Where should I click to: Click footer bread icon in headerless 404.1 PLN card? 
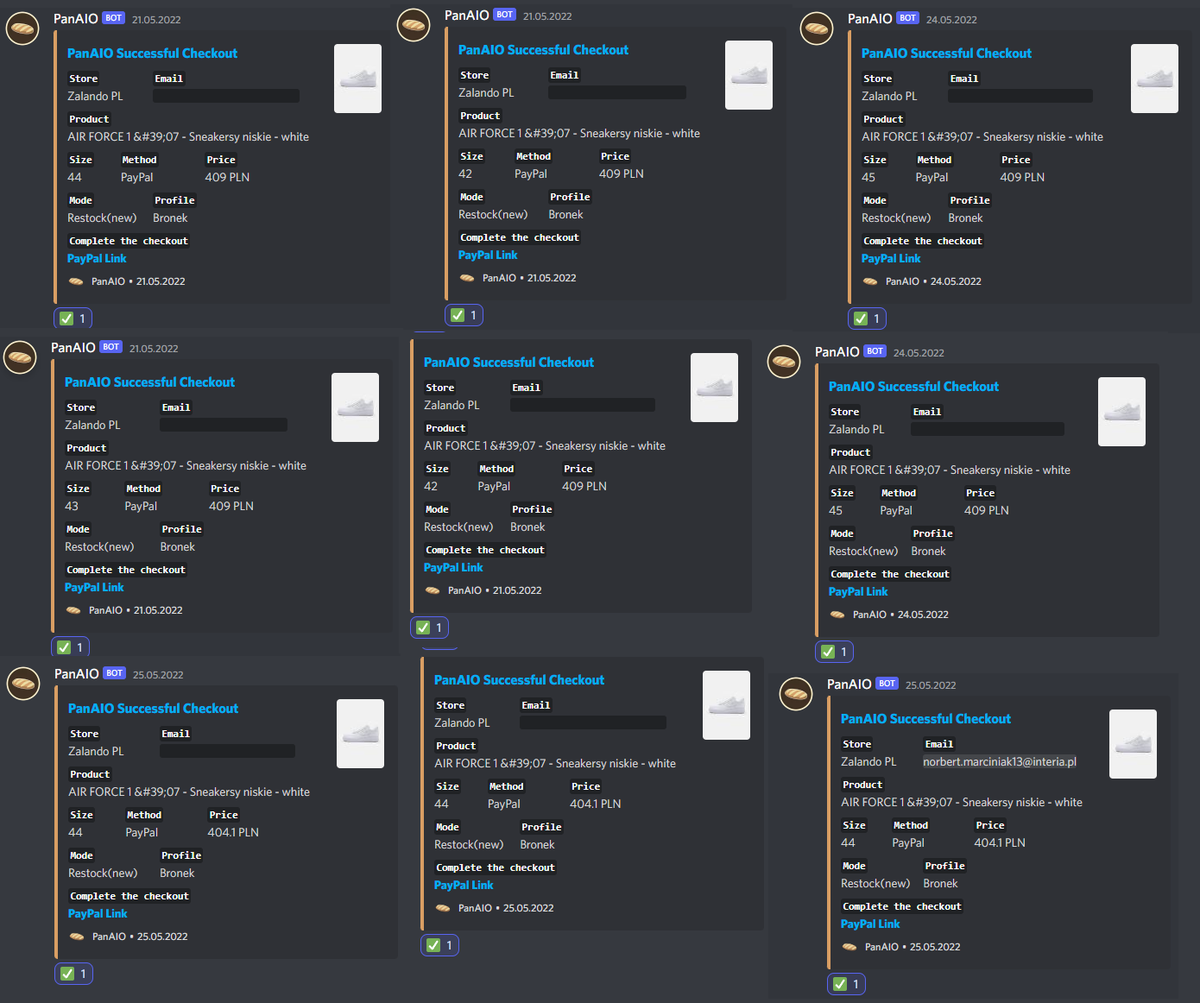point(442,908)
